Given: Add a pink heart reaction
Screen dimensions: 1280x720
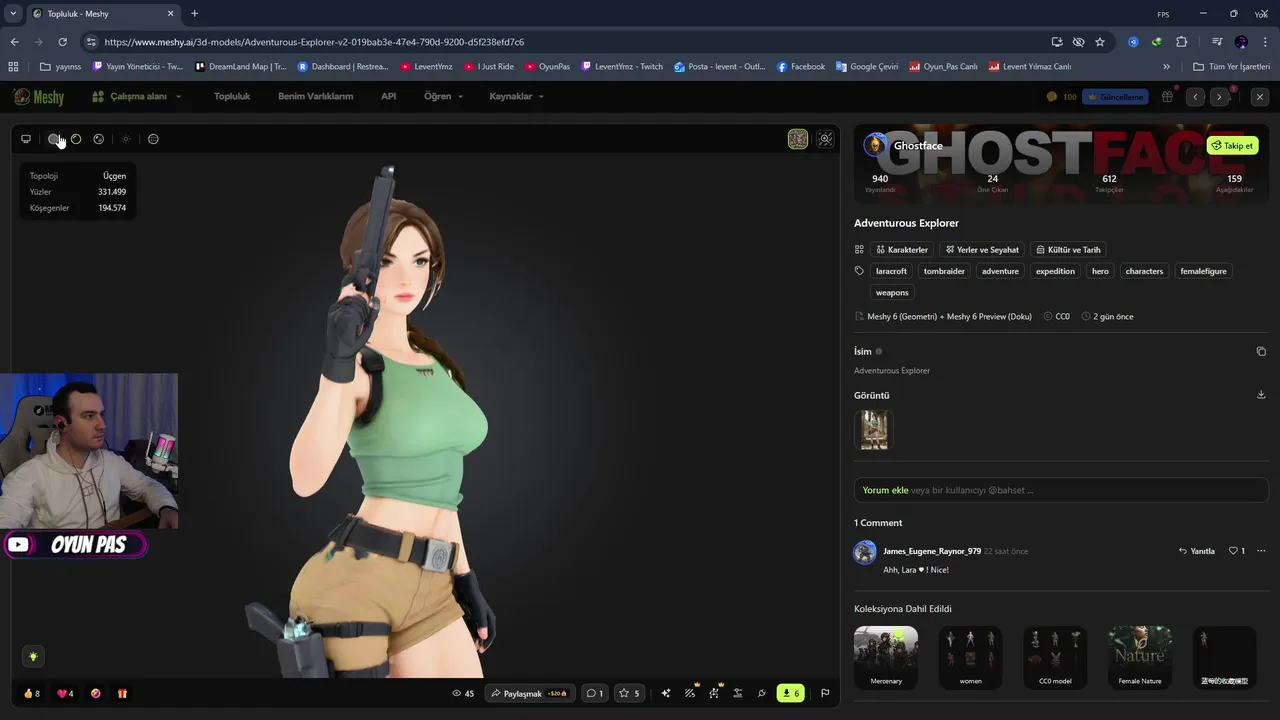Looking at the screenshot, I should [x=65, y=693].
